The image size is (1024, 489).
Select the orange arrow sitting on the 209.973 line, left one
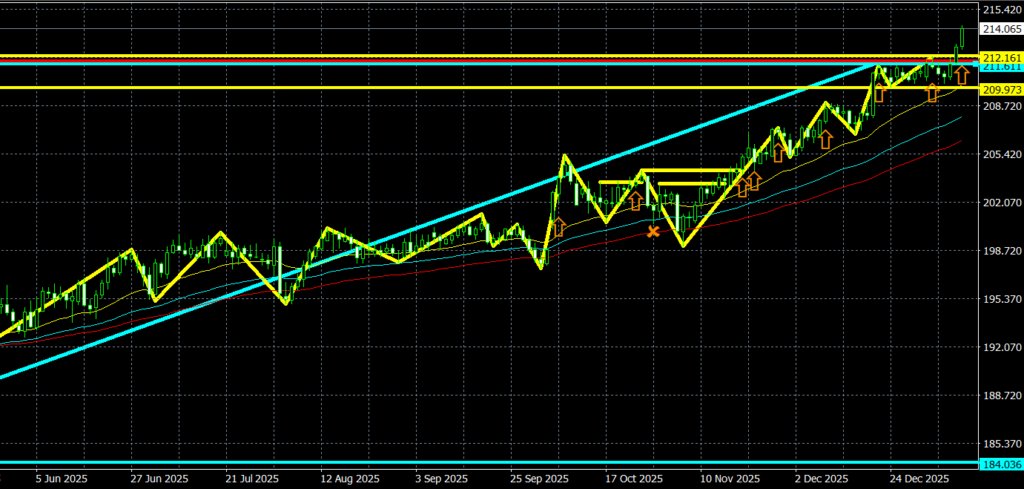point(880,93)
